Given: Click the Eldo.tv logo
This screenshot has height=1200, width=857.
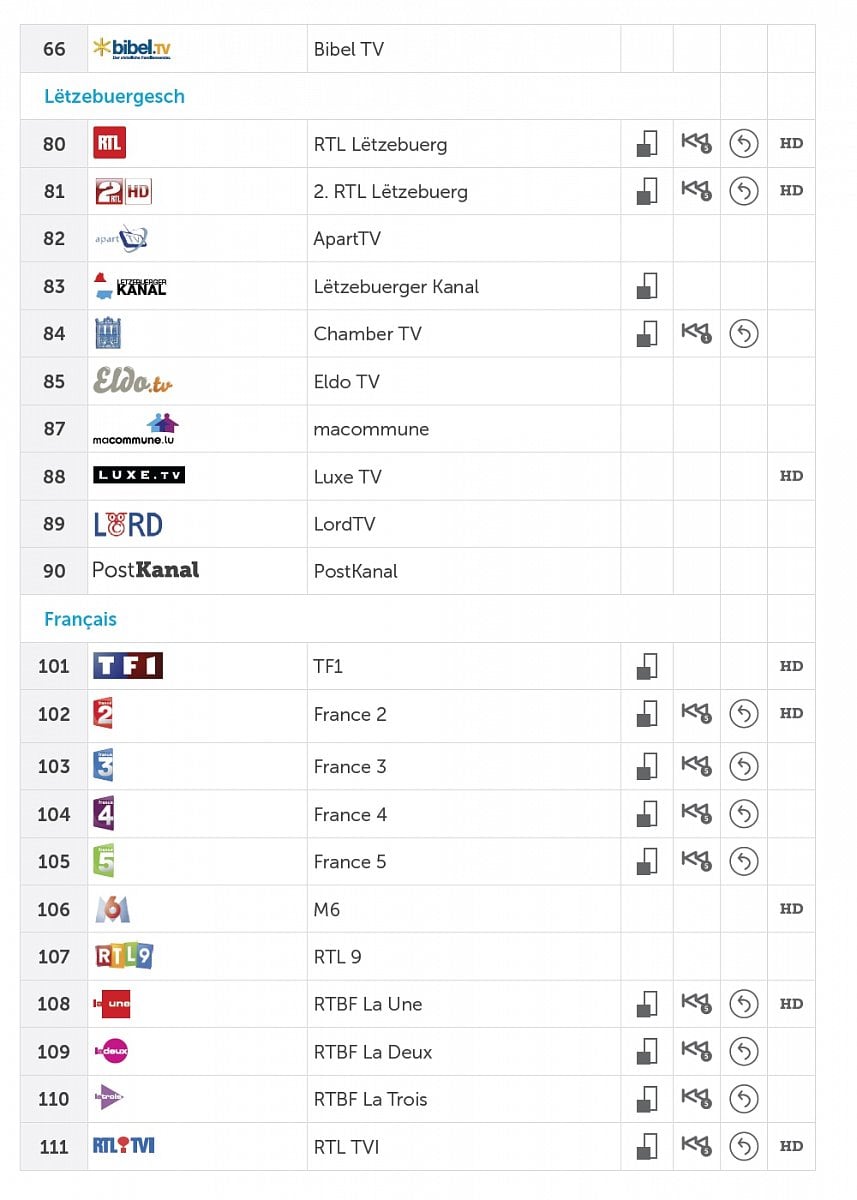Looking at the screenshot, I should point(132,381).
